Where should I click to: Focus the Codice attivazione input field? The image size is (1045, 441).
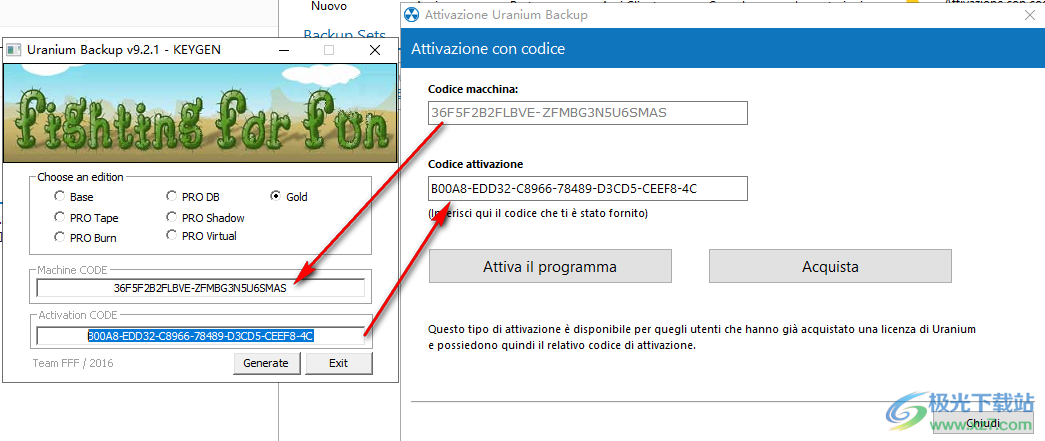(x=588, y=188)
